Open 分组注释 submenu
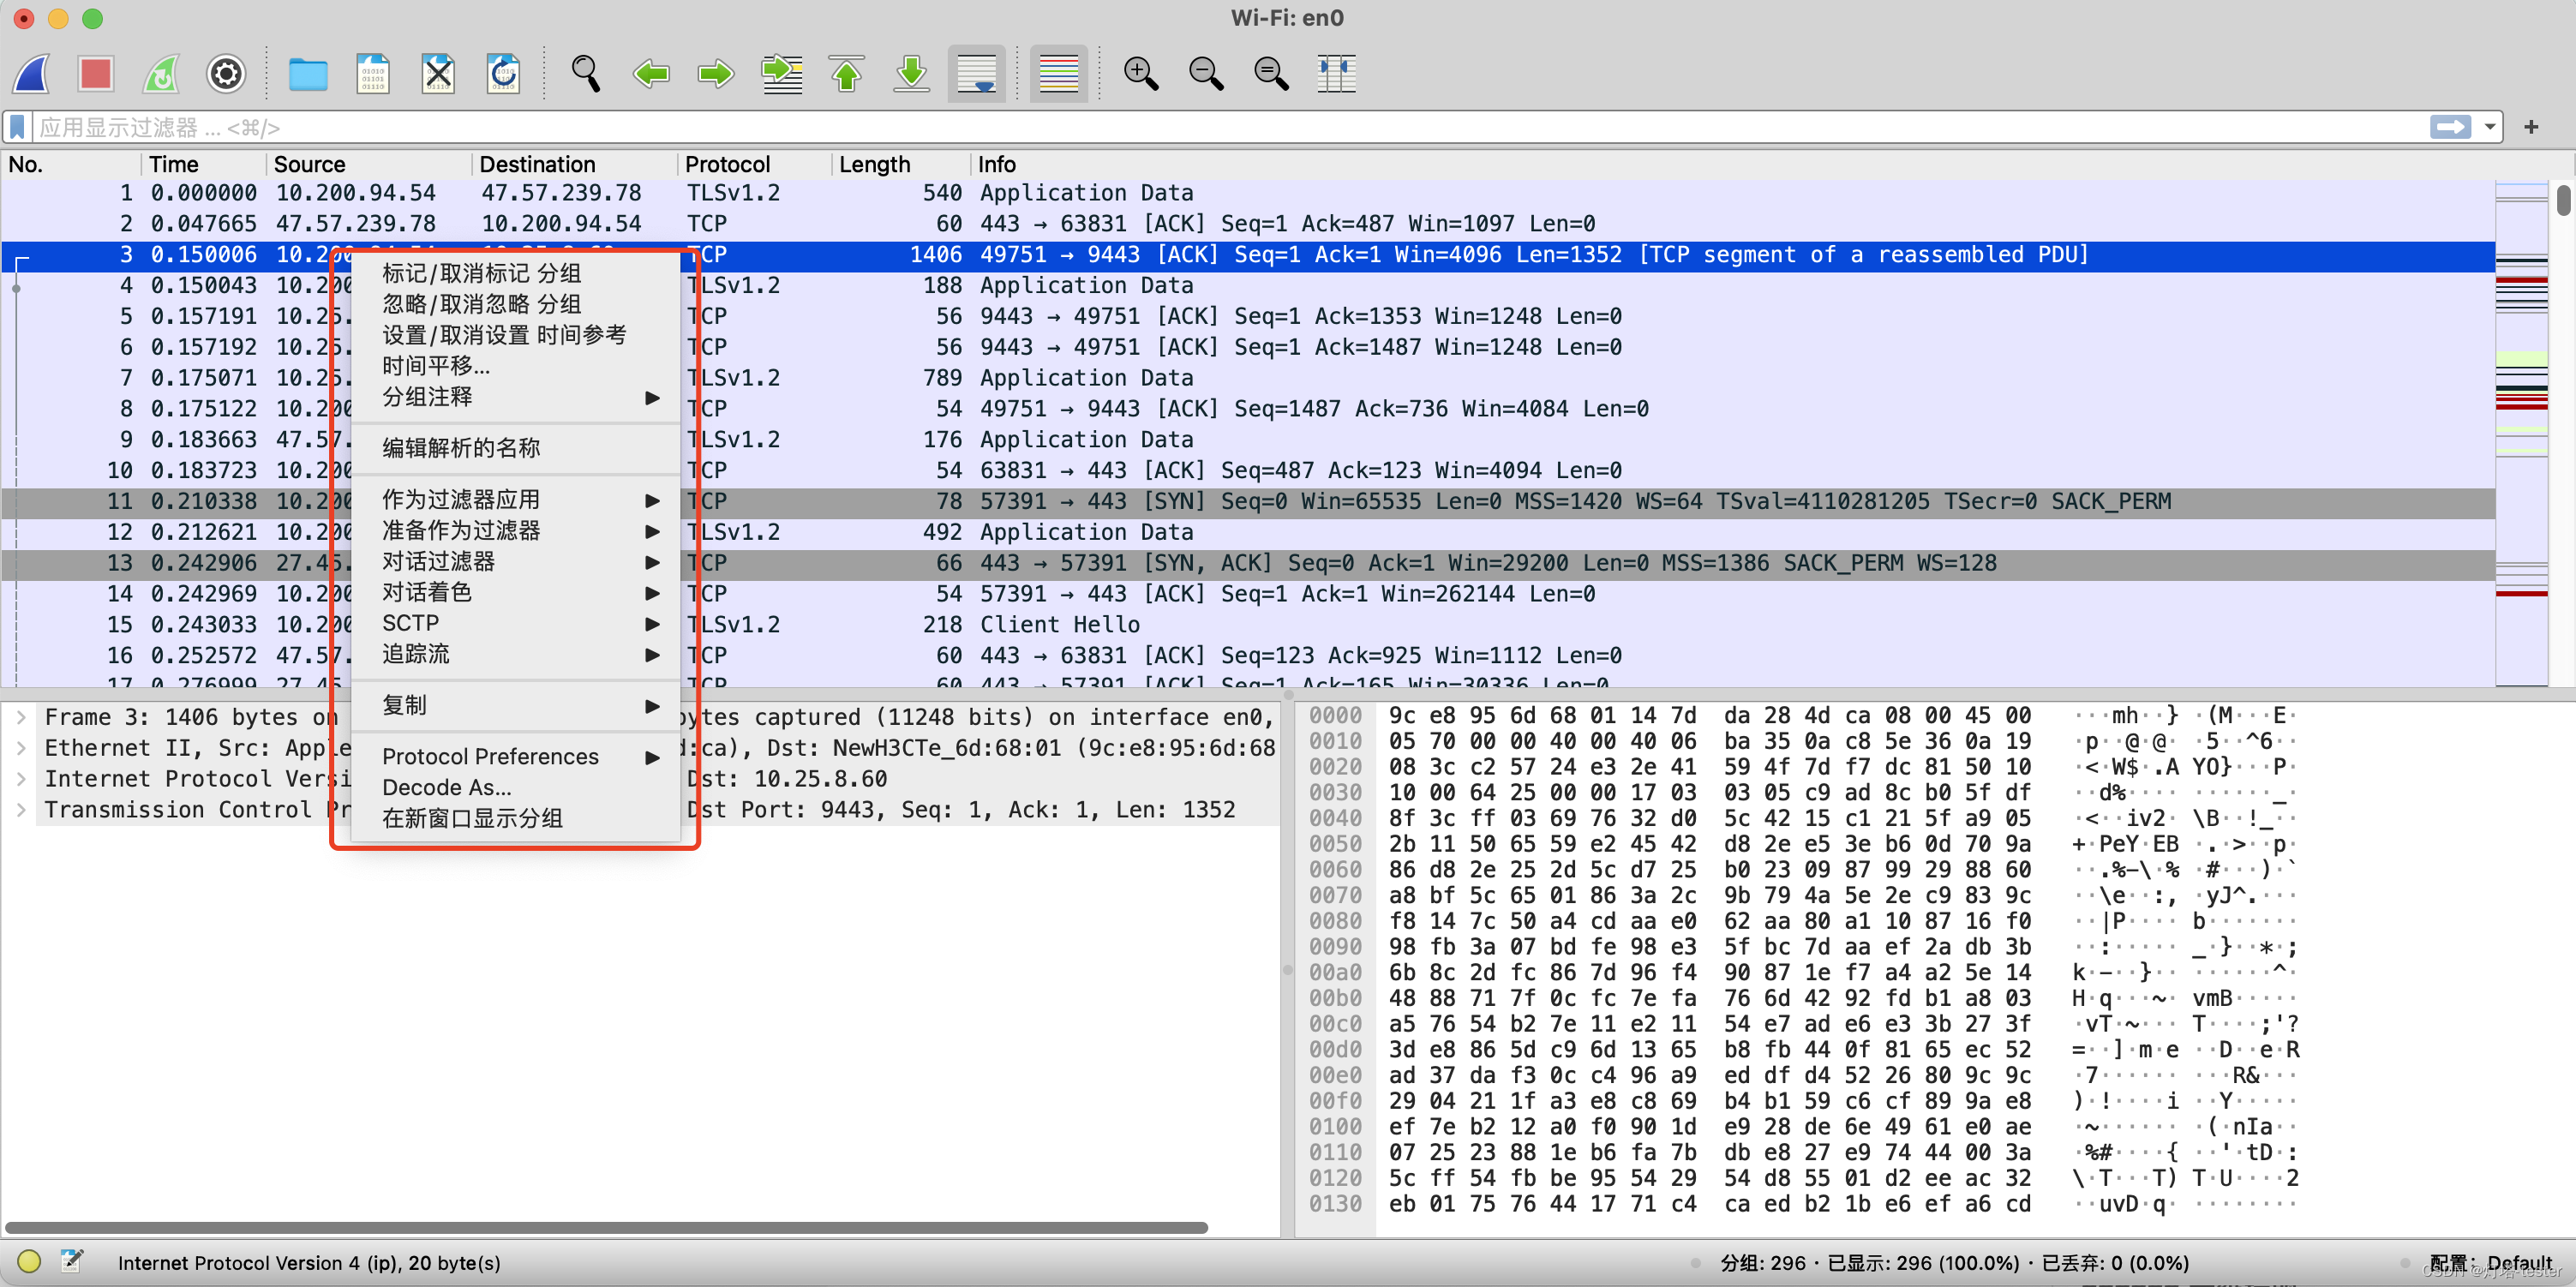Image resolution: width=2576 pixels, height=1287 pixels. pyautogui.click(x=516, y=397)
